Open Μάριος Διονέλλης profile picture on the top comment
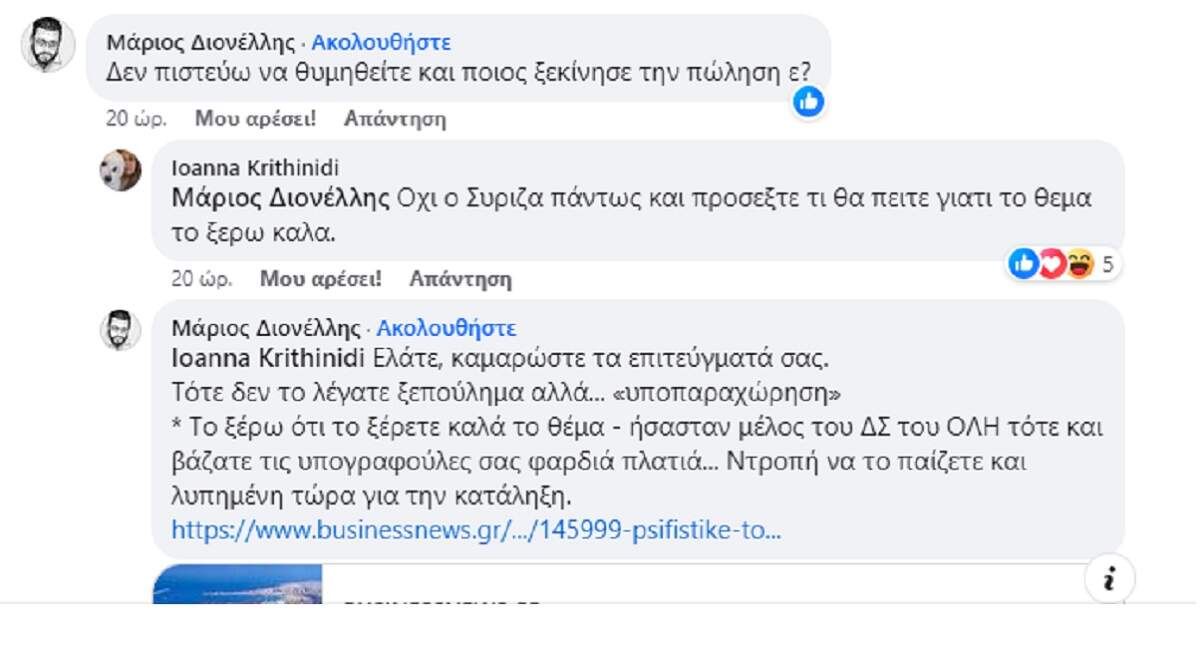Image resolution: width=1200 pixels, height=668 pixels. 48,45
